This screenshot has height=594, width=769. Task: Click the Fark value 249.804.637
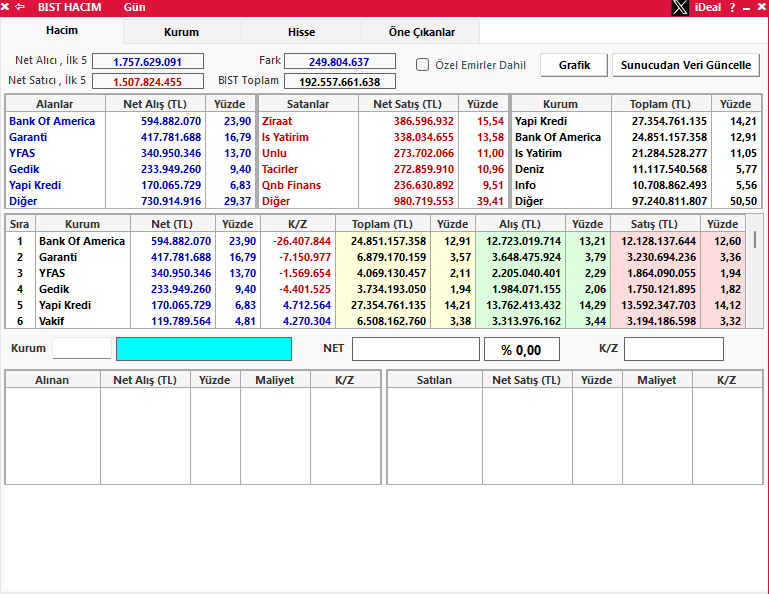tap(340, 61)
